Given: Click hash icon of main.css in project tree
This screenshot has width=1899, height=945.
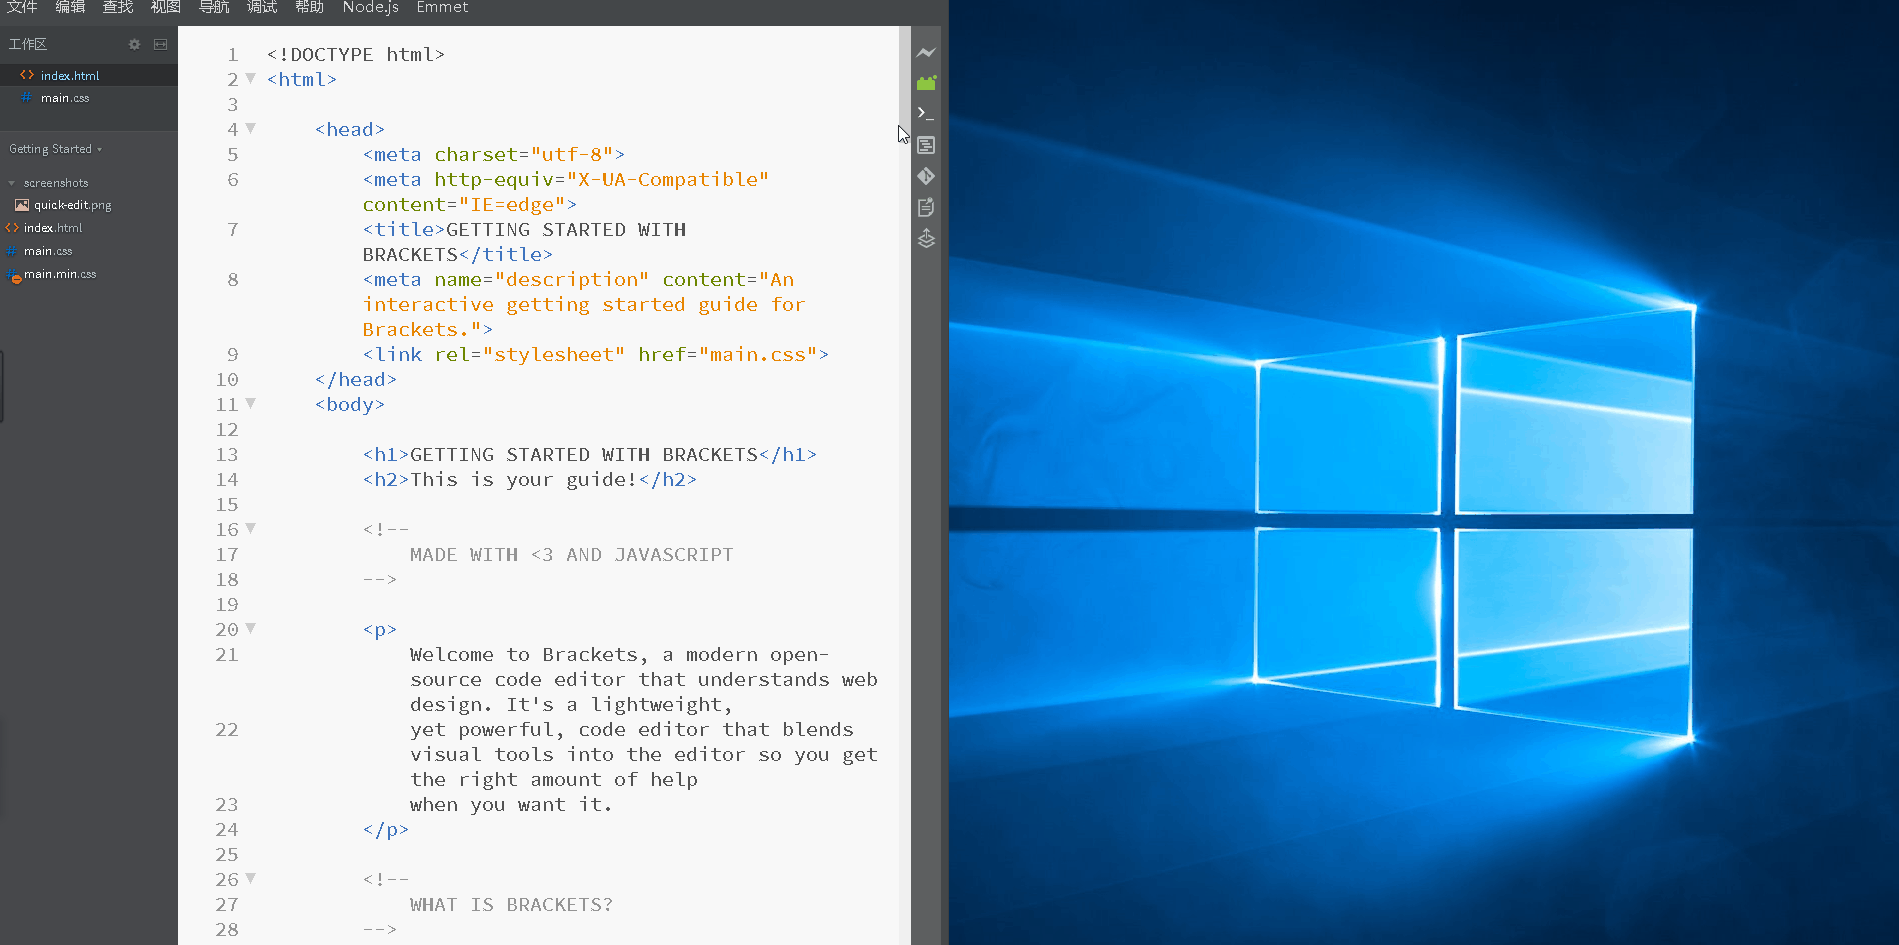Looking at the screenshot, I should (x=11, y=251).
